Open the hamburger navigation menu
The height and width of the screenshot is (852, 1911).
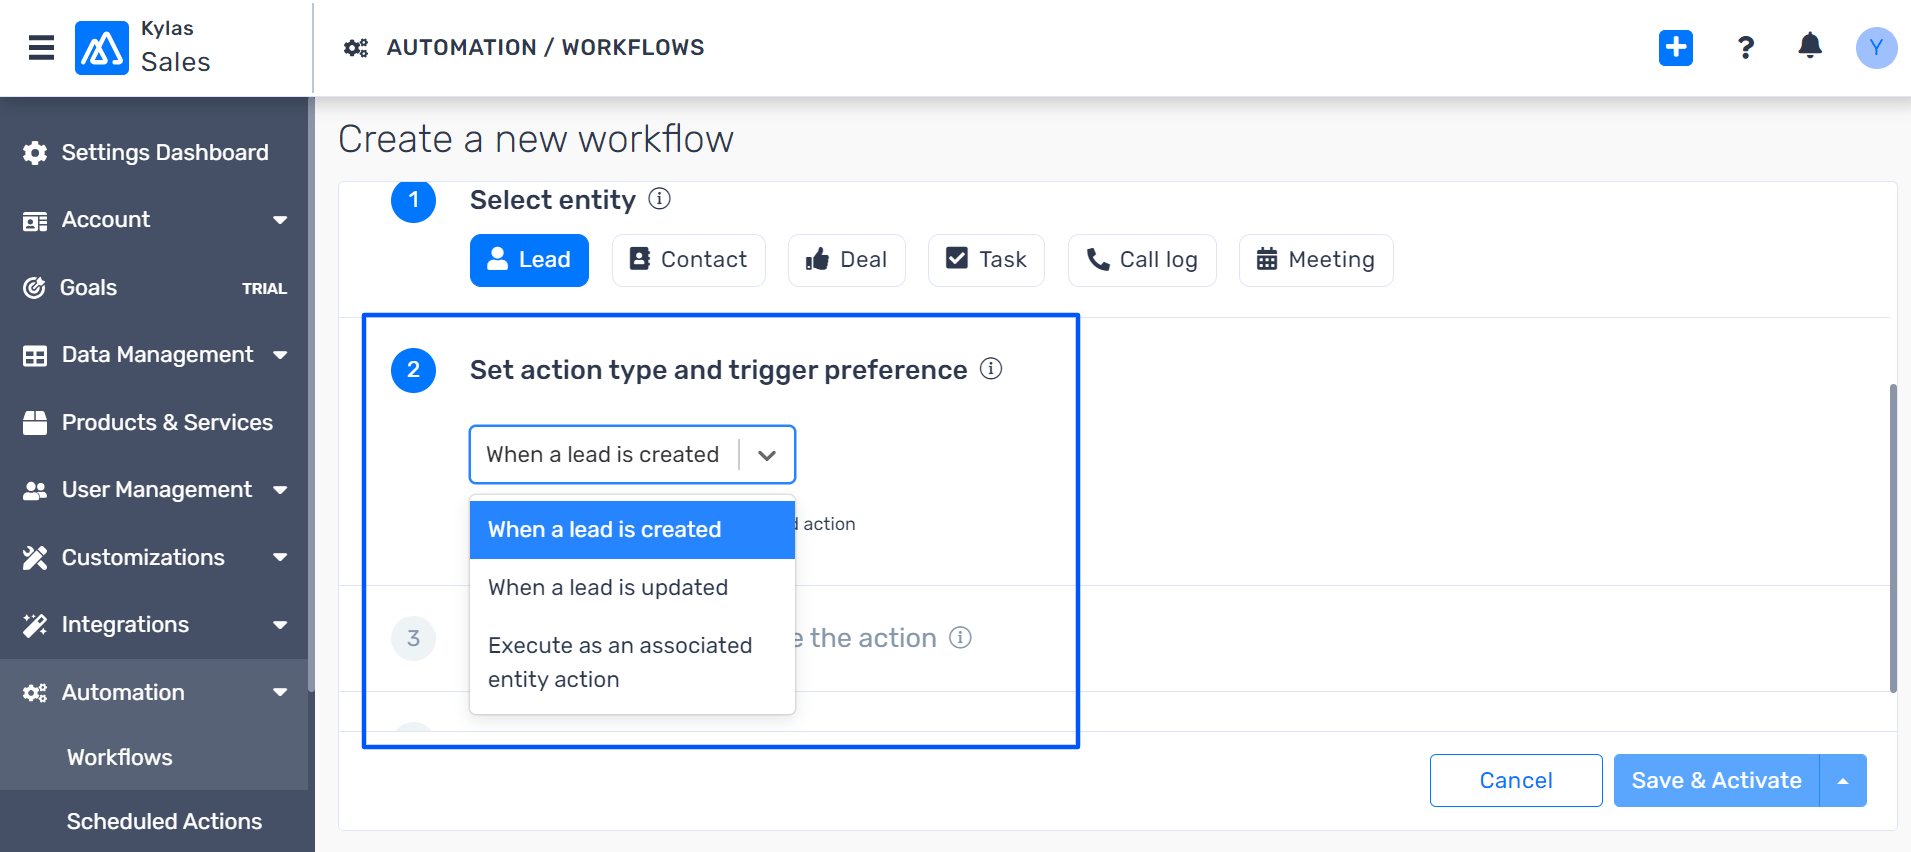coord(41,47)
